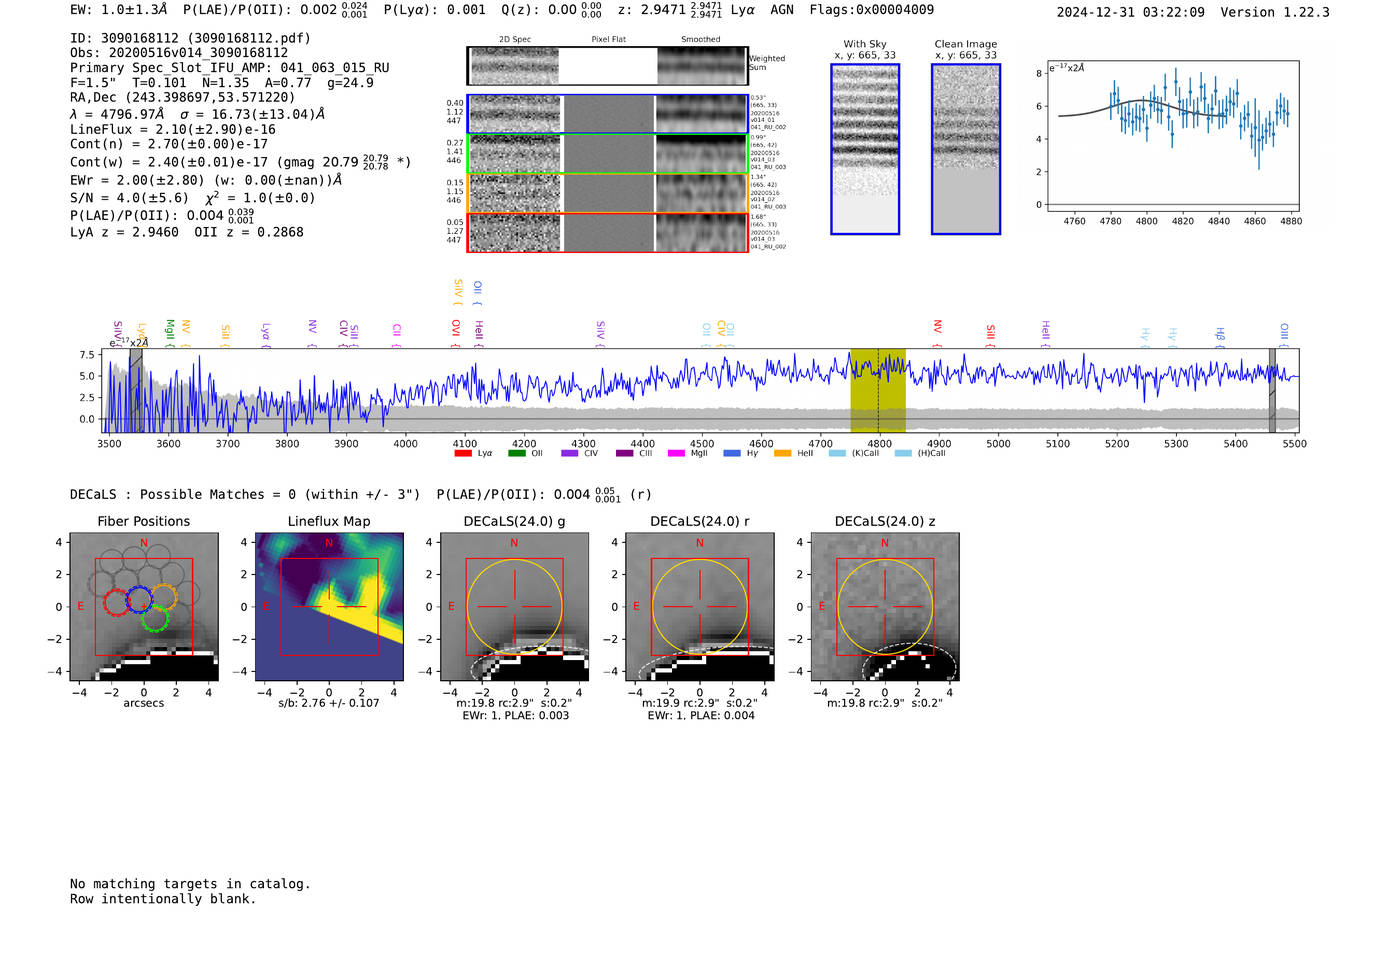Click the "s/b: 2.76 +/- 0.107" caption

pos(329,703)
